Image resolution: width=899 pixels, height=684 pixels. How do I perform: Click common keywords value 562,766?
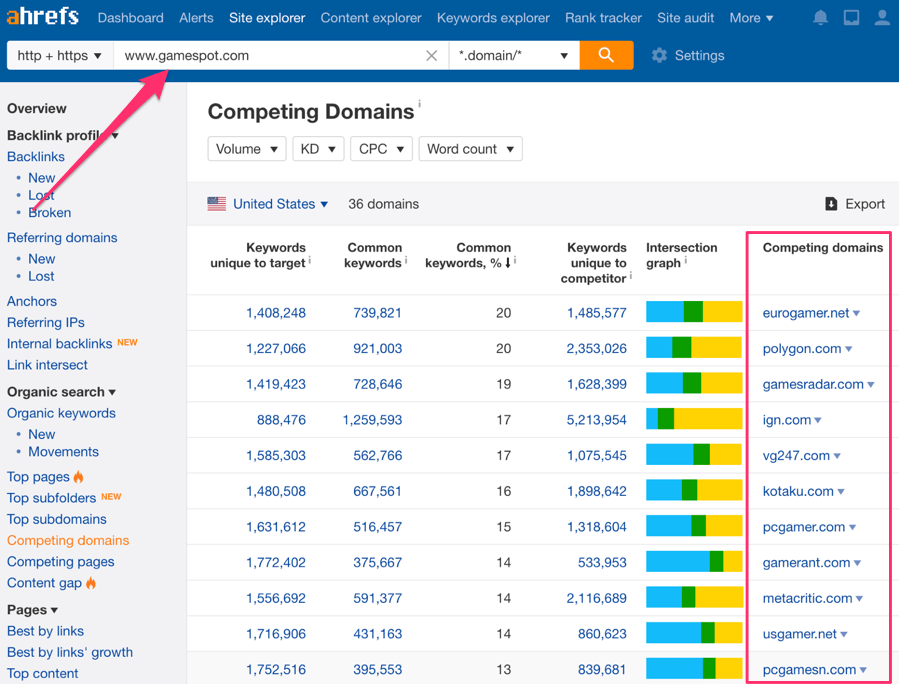tap(377, 455)
